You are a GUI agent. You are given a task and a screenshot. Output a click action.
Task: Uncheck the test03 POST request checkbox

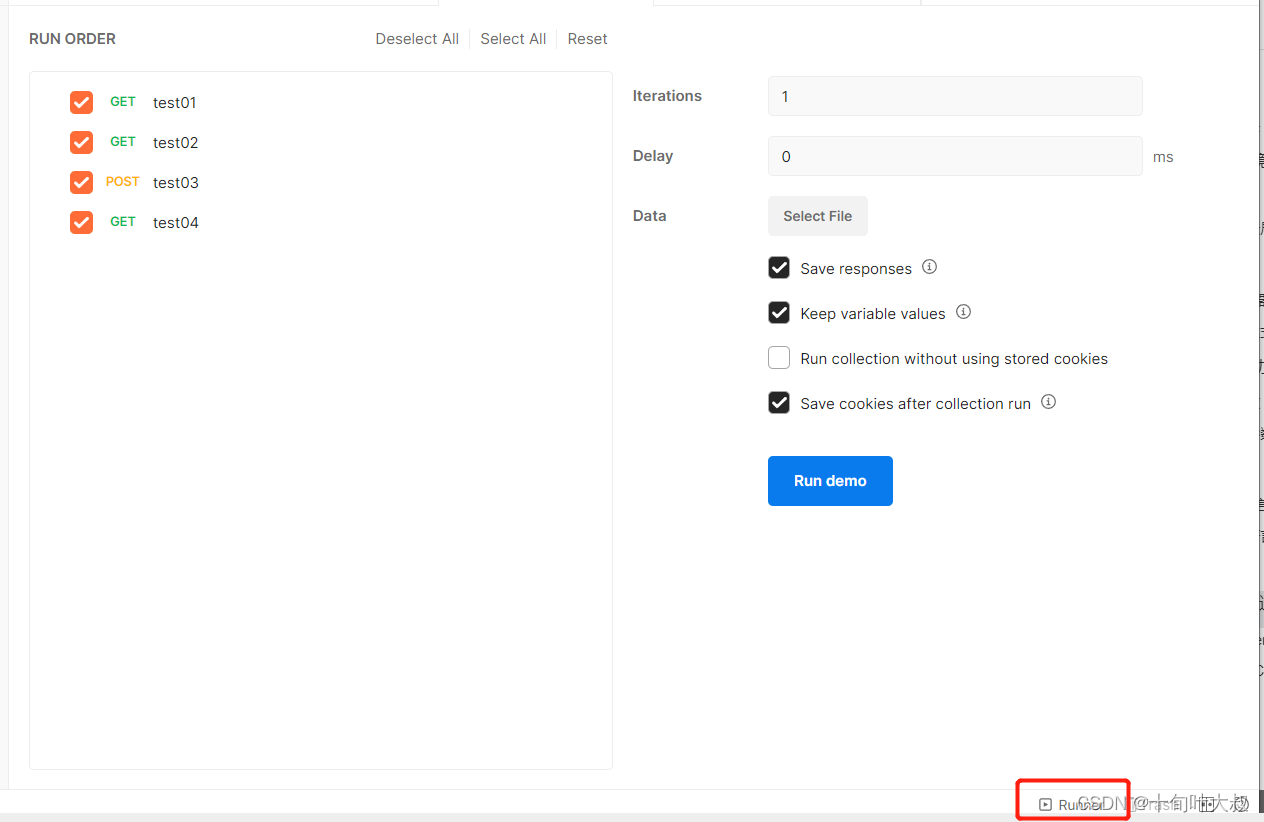click(81, 182)
